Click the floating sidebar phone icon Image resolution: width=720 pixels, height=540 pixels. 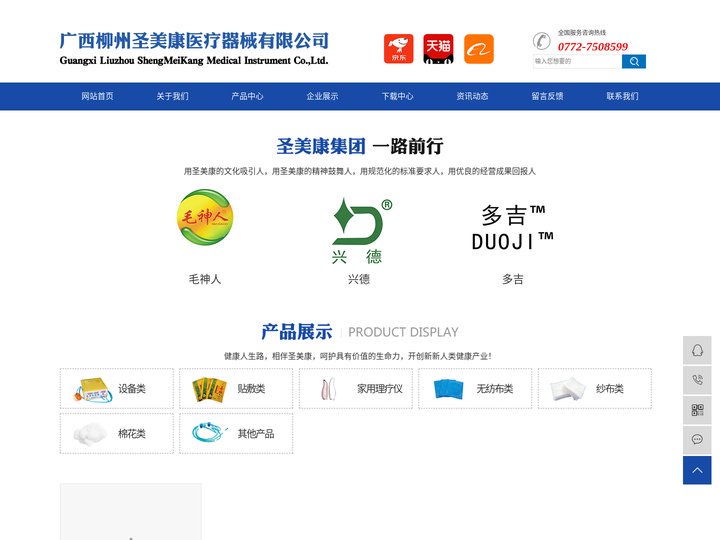click(x=697, y=380)
